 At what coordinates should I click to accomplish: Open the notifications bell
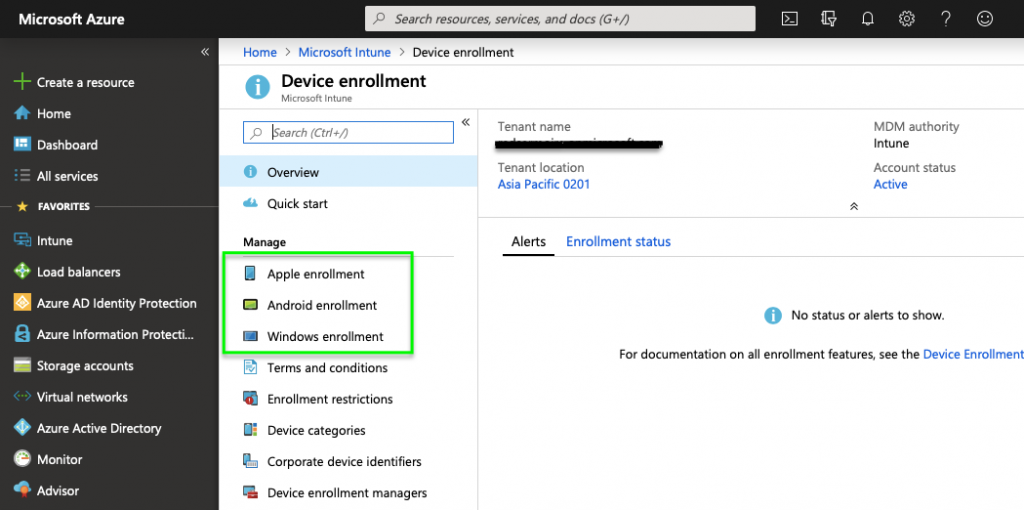point(867,19)
